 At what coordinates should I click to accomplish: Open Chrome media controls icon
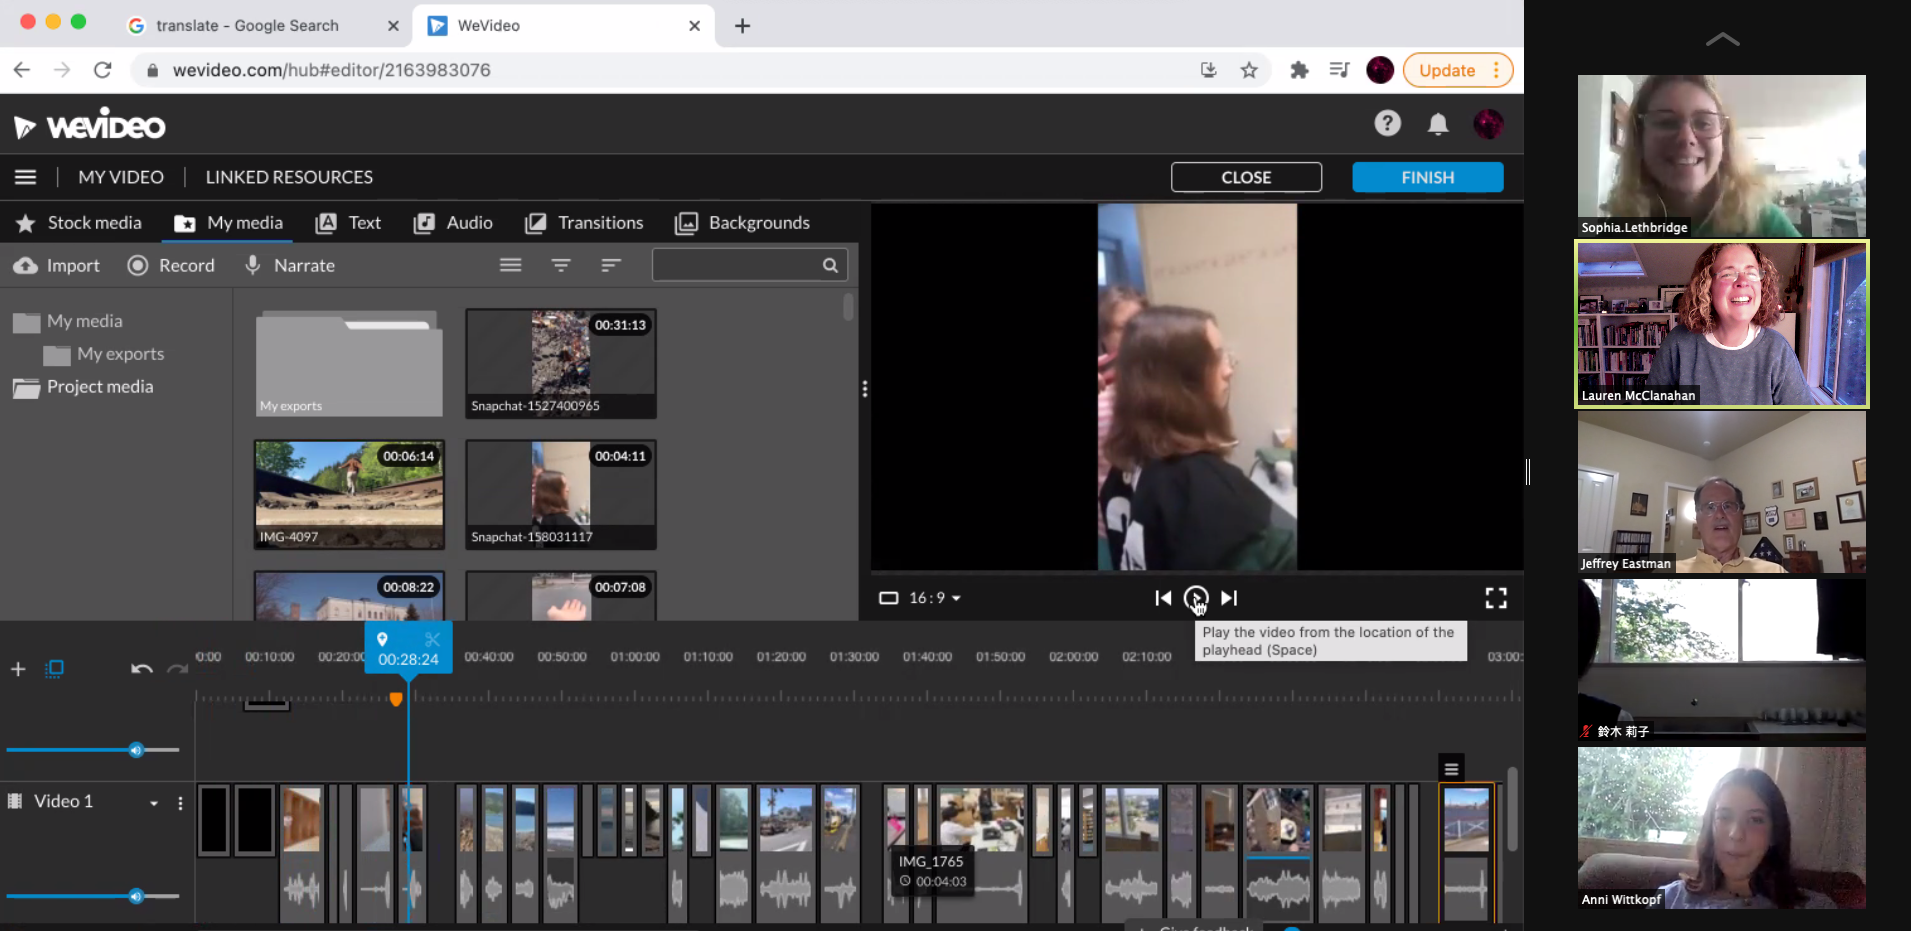pyautogui.click(x=1339, y=70)
